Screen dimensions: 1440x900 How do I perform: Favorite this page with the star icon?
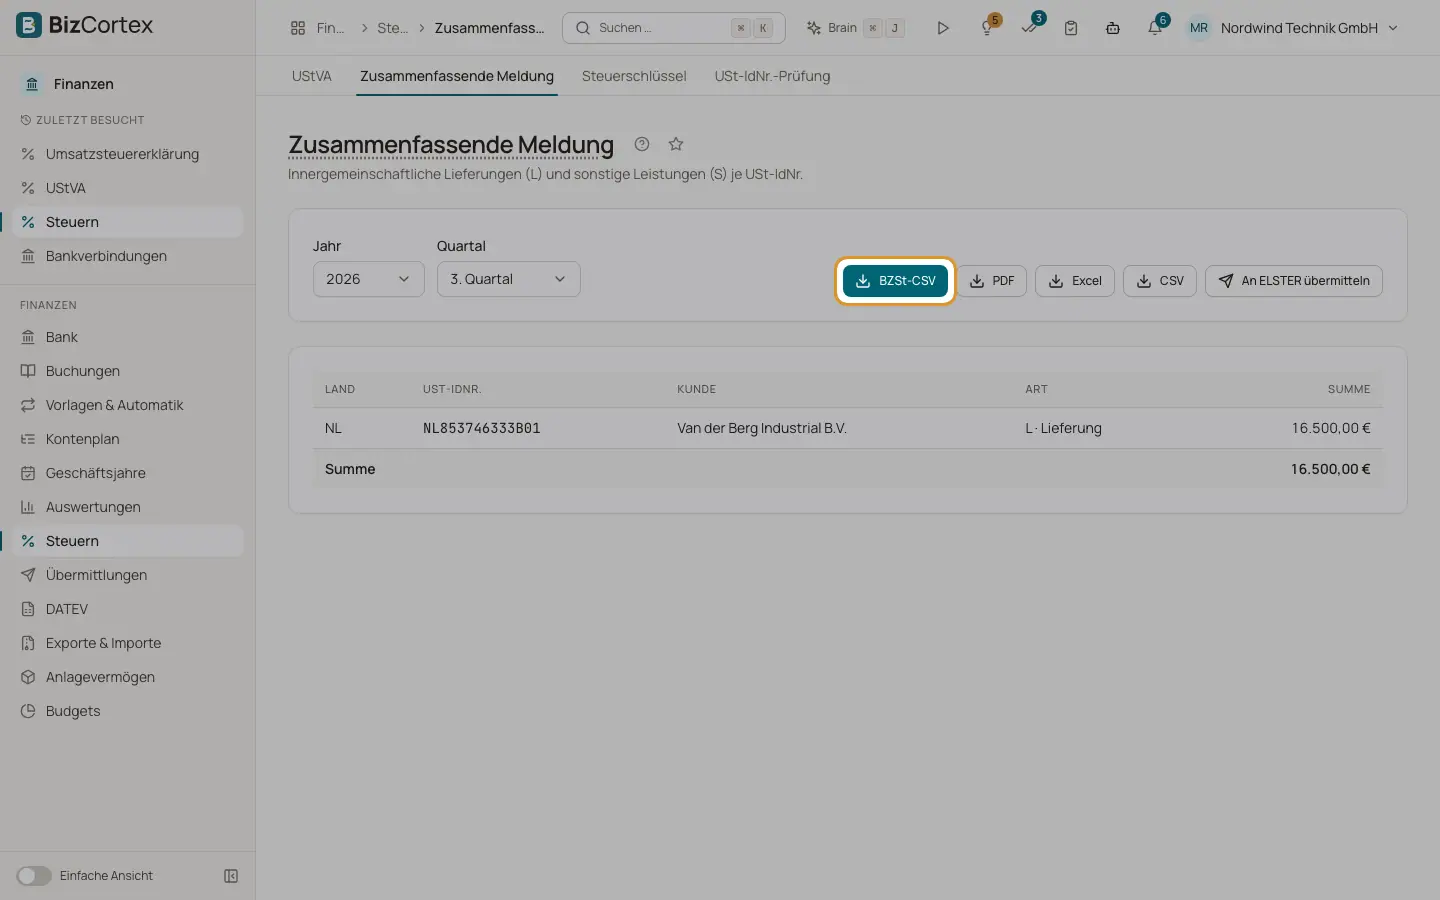pyautogui.click(x=676, y=144)
